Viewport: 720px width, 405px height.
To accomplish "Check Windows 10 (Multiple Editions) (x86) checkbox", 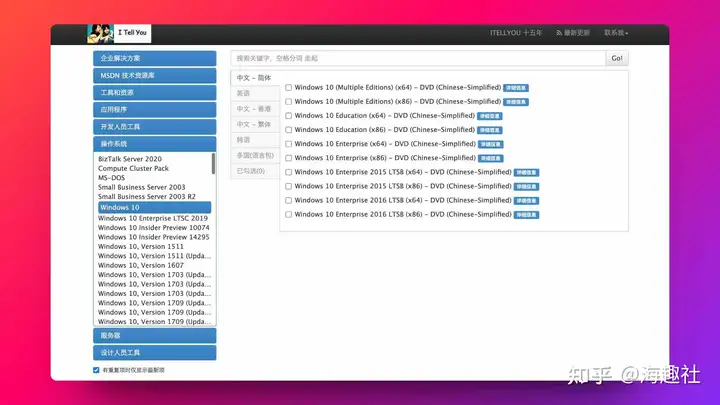I will (x=289, y=102).
